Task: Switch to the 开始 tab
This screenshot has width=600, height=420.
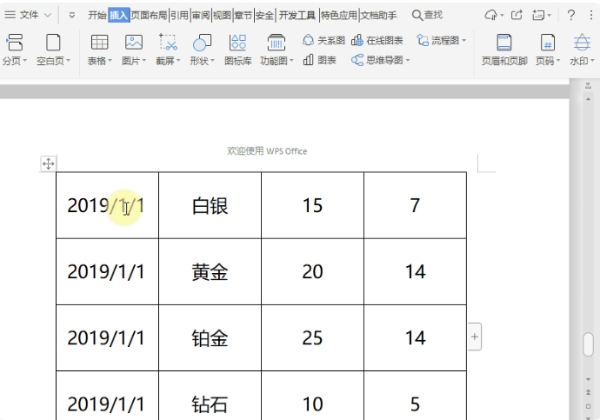Action: pos(97,15)
